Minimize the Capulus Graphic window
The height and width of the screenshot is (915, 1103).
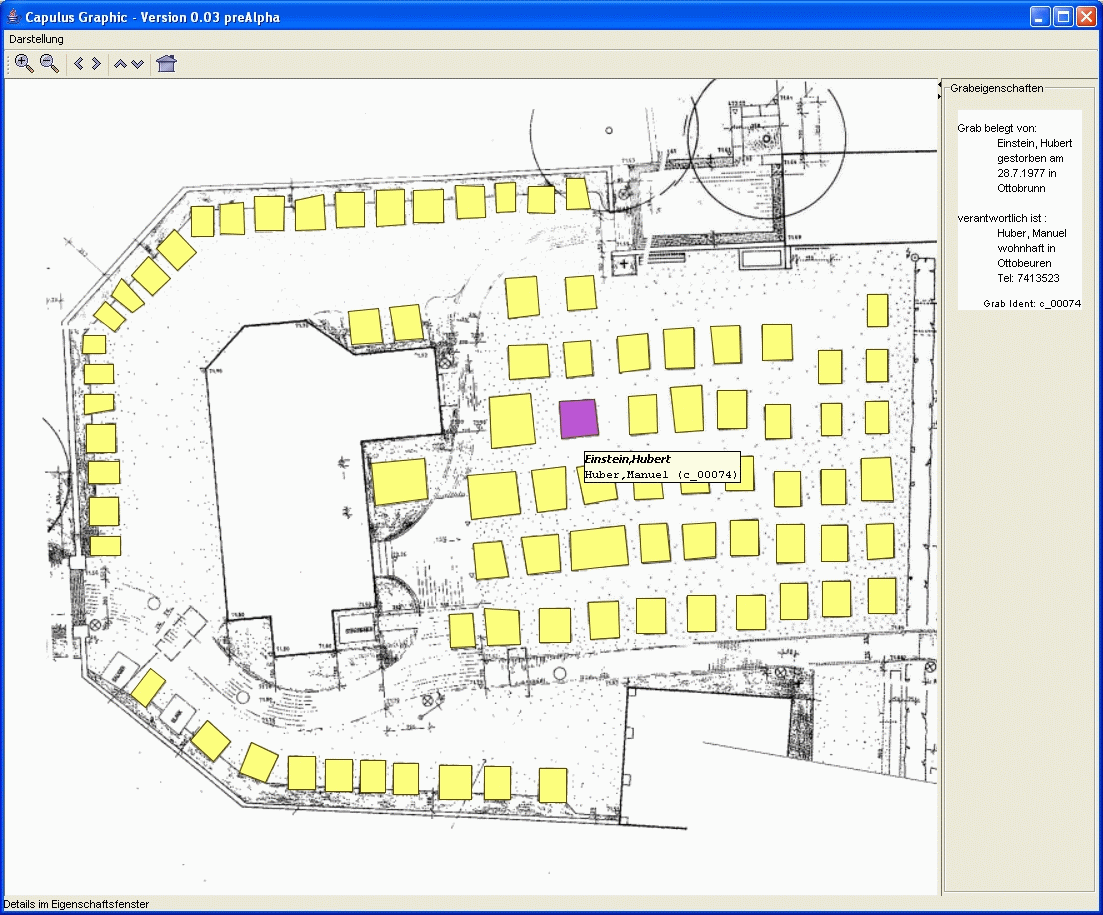pos(1040,16)
